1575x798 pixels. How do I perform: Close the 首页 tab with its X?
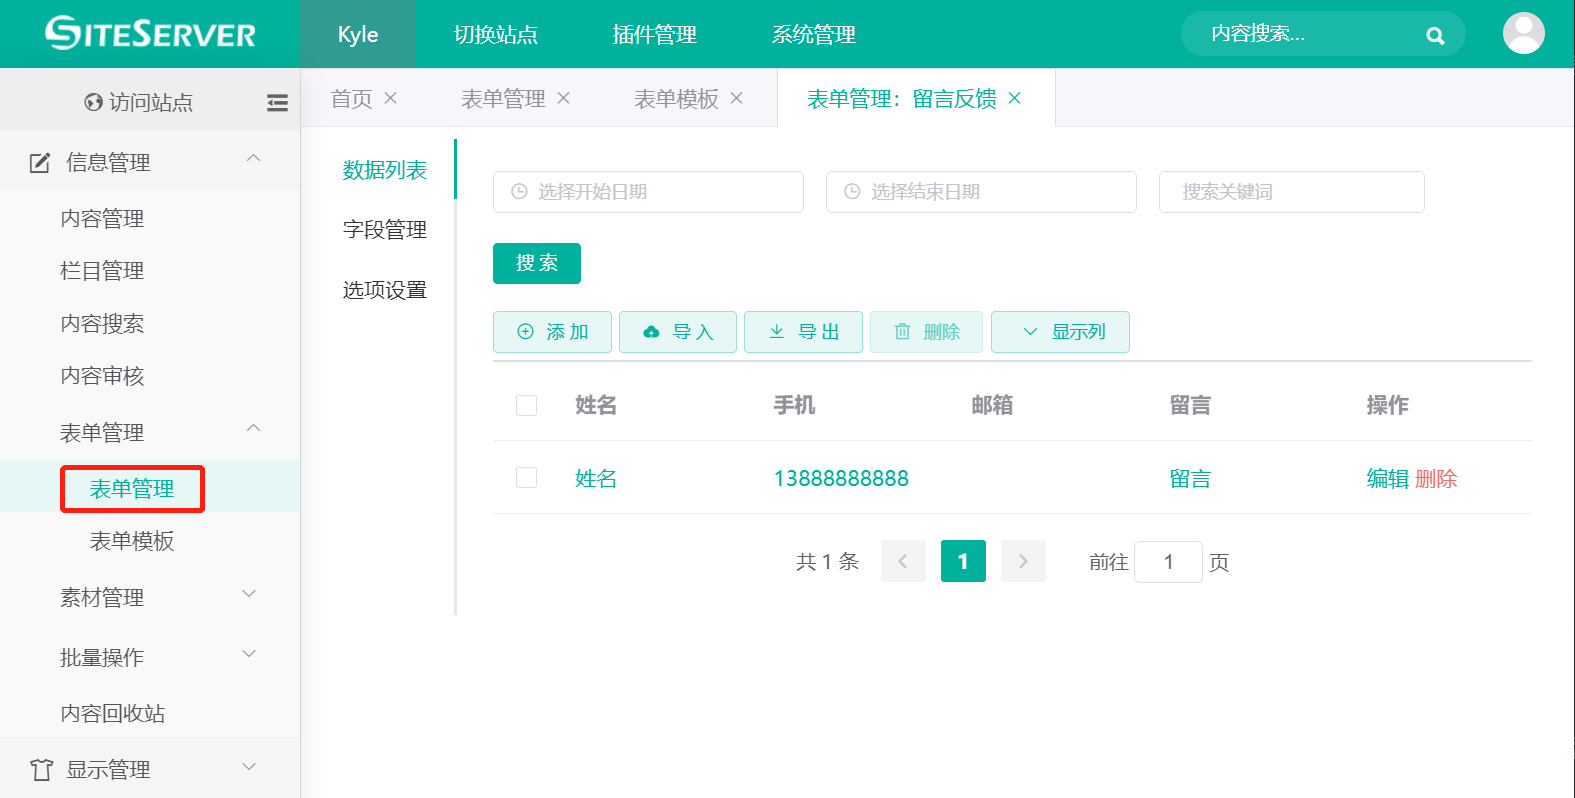(391, 98)
